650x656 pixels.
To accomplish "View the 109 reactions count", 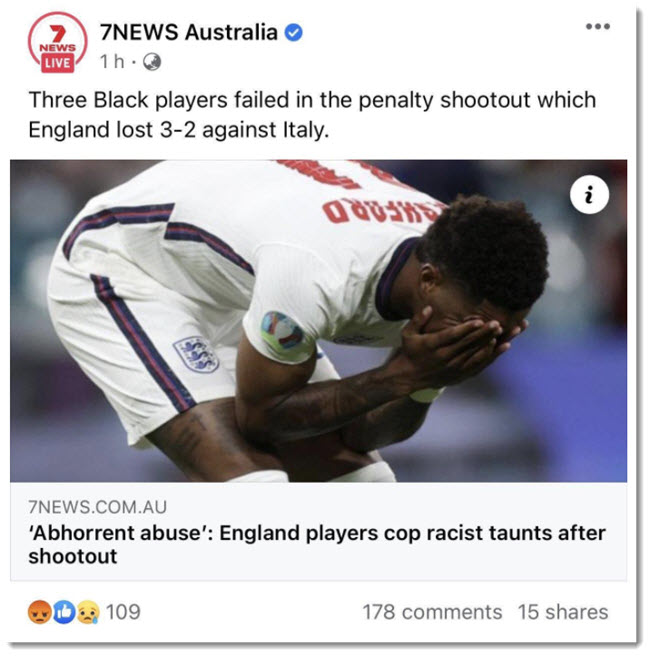I will pyautogui.click(x=123, y=612).
